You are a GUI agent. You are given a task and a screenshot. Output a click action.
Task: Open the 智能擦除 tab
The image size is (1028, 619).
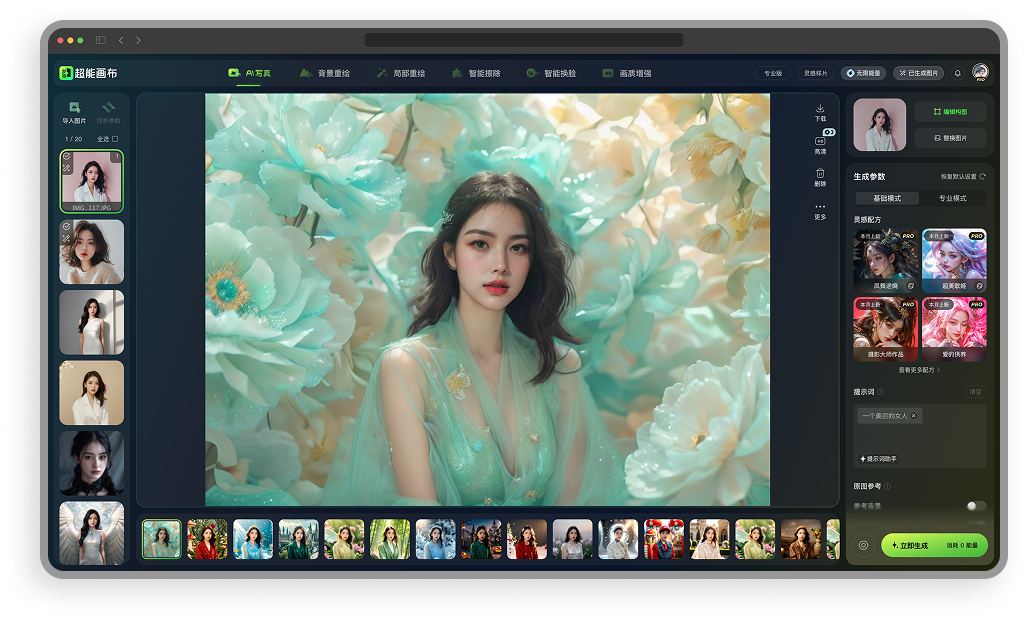(x=476, y=73)
